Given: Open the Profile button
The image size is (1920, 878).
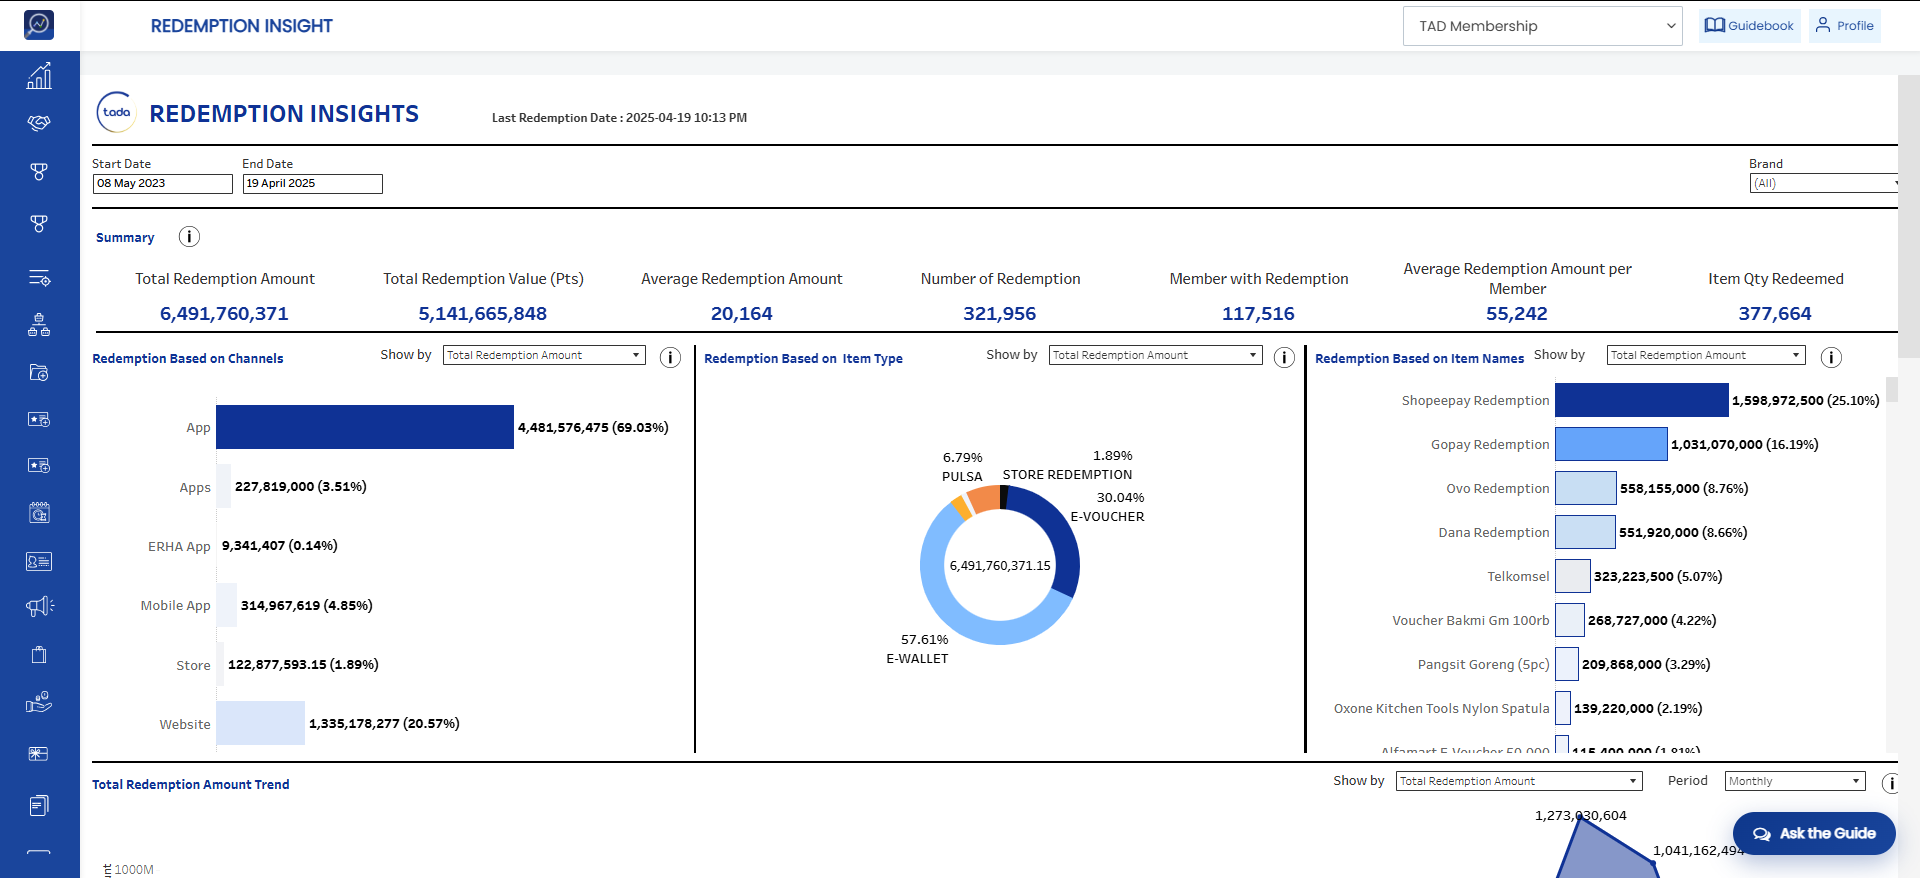Looking at the screenshot, I should click(x=1845, y=26).
